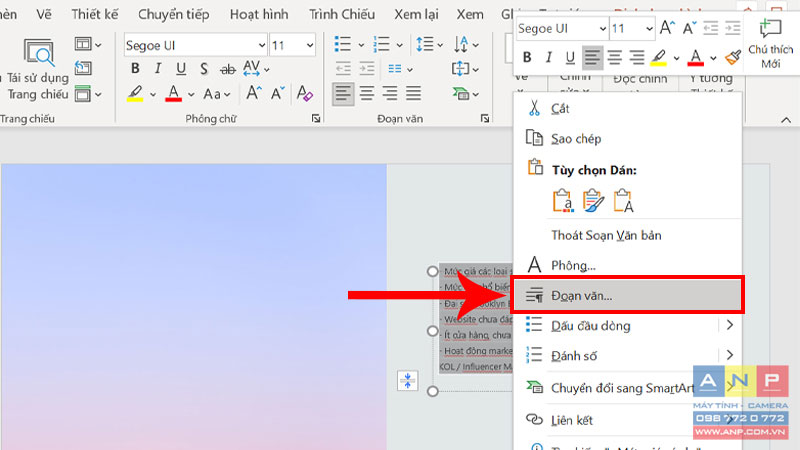Screen dimensions: 800x450
Task: Open slide Section icon dropdown
Action: tap(88, 94)
